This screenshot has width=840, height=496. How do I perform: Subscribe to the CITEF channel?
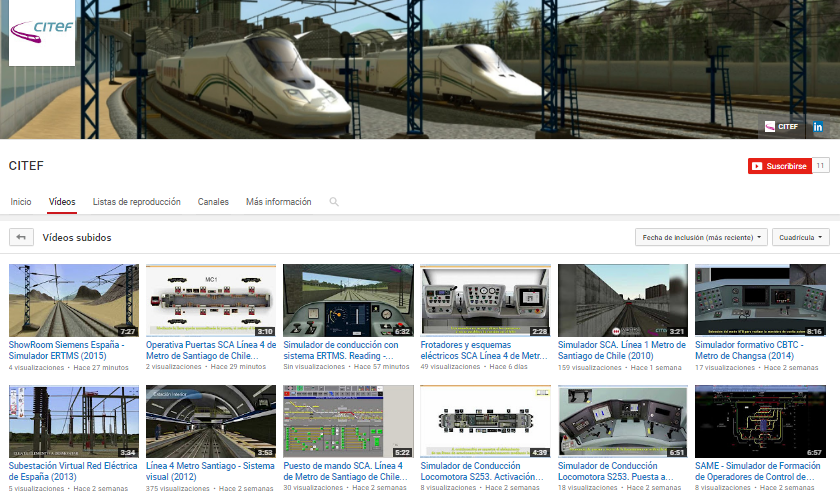779,166
